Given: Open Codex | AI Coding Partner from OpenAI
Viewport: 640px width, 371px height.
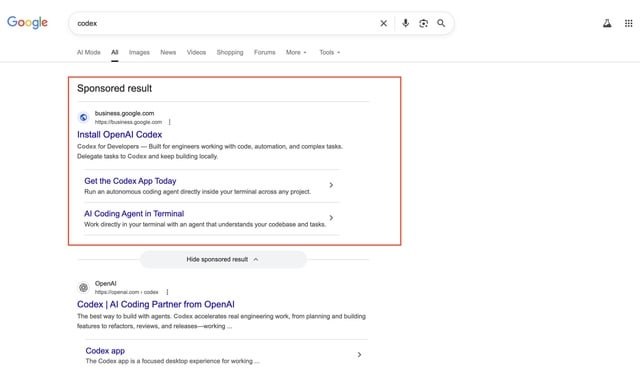Looking at the screenshot, I should [156, 304].
